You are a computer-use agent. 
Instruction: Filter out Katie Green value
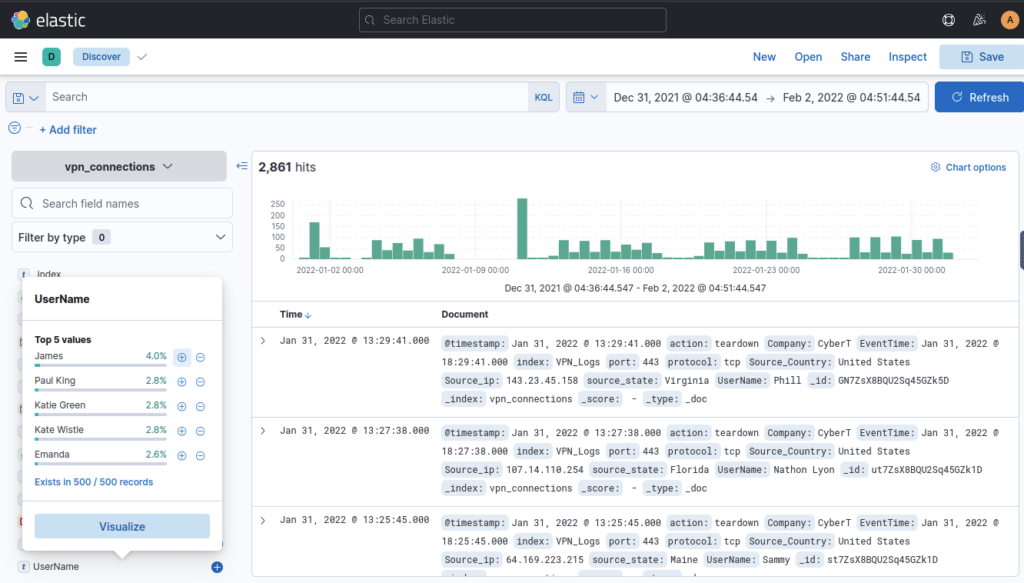(x=200, y=406)
